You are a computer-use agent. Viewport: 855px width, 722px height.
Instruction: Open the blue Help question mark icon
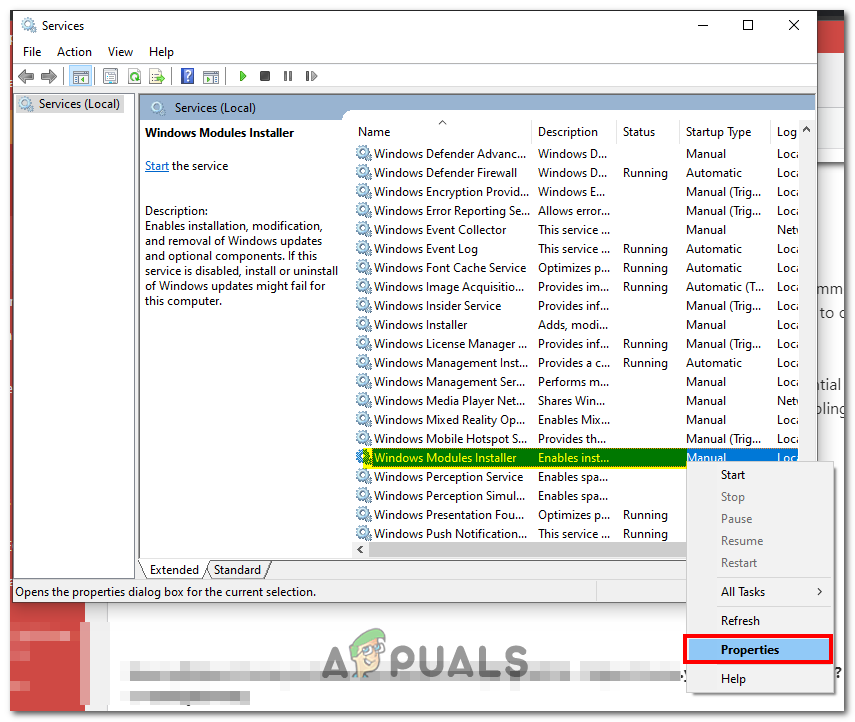[x=188, y=76]
